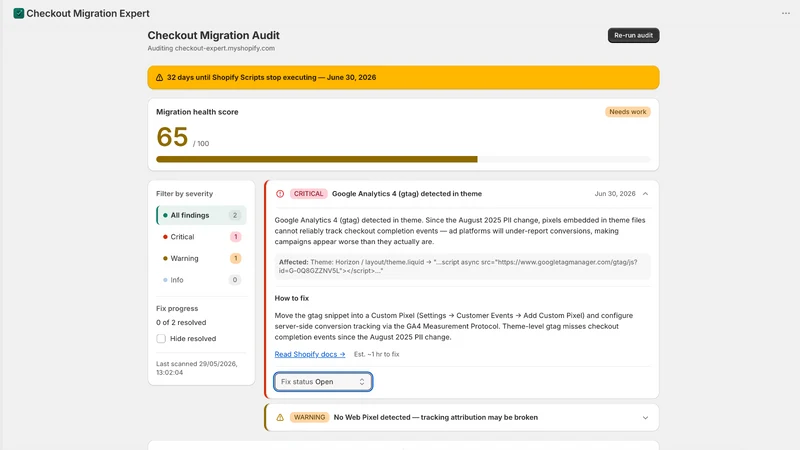
Task: Select the All findings filter
Action: point(201,215)
